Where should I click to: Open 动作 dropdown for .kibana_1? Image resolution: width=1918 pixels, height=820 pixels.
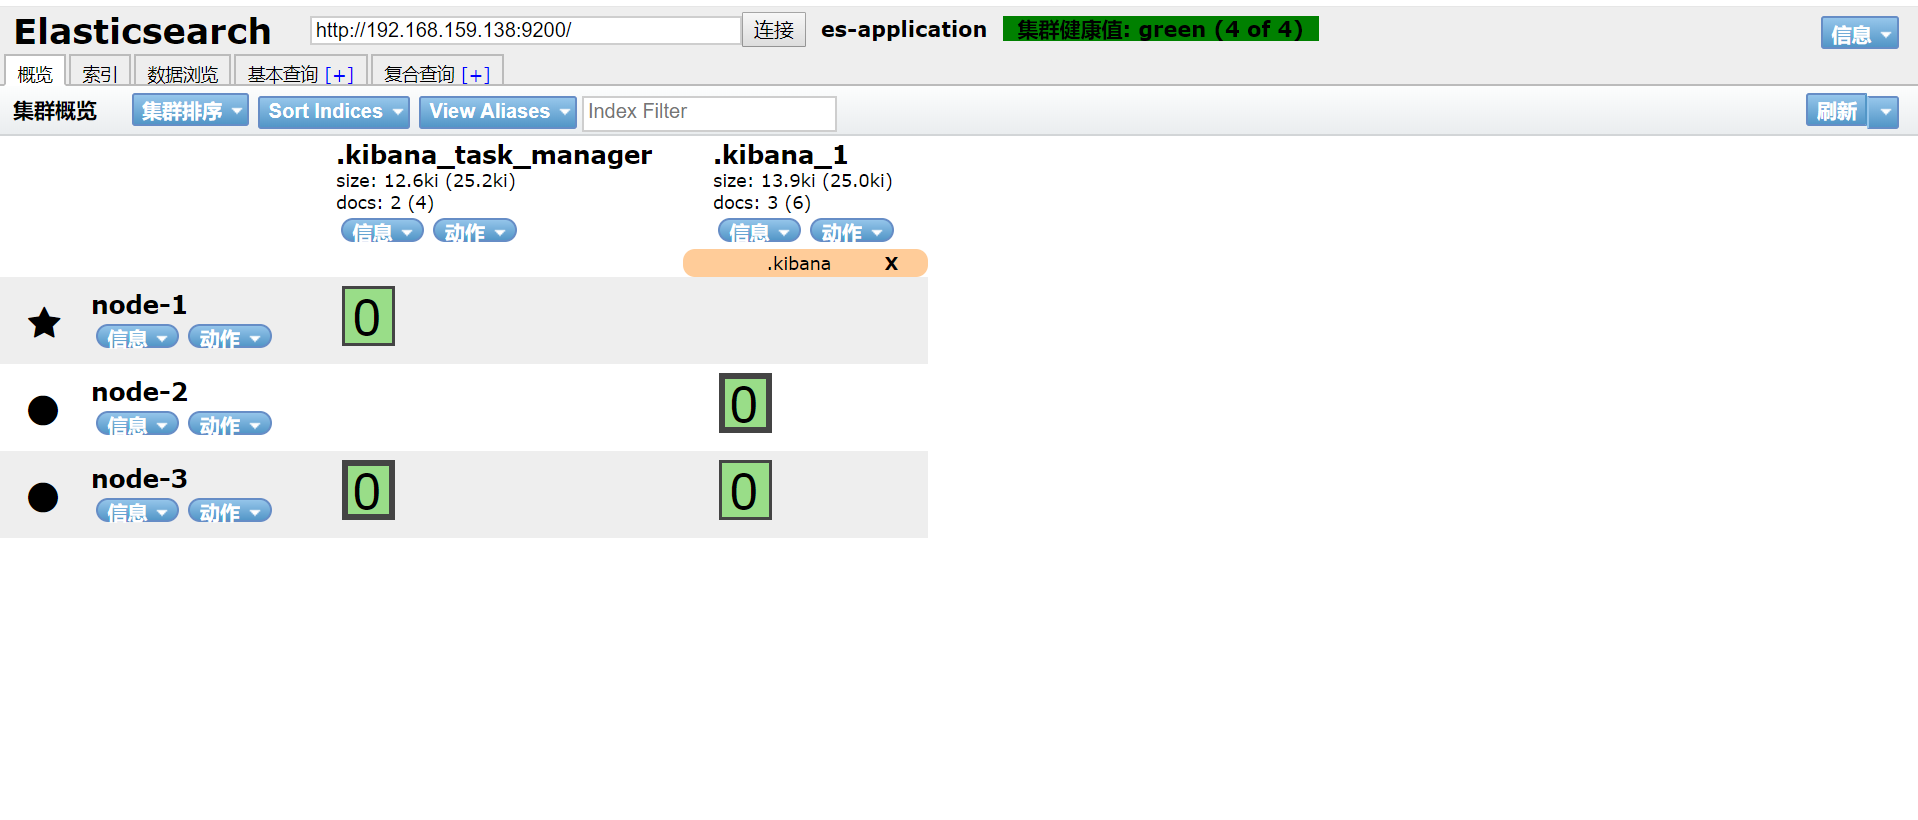coord(852,231)
